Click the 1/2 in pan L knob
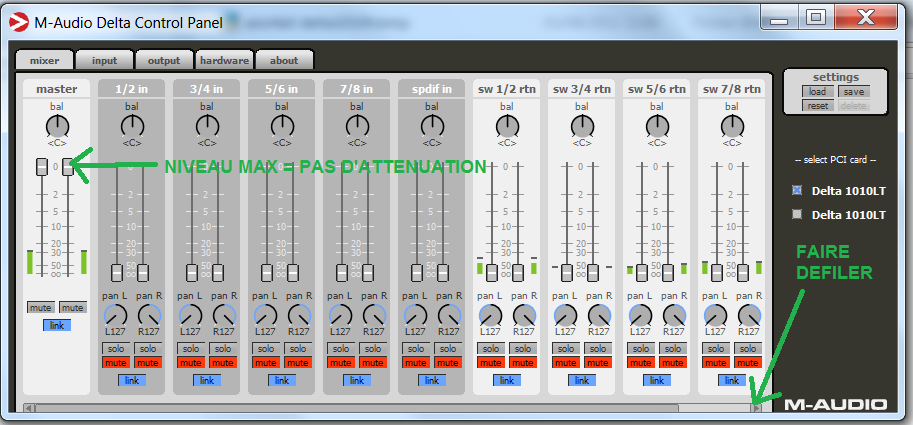Image resolution: width=913 pixels, height=425 pixels. [x=115, y=316]
